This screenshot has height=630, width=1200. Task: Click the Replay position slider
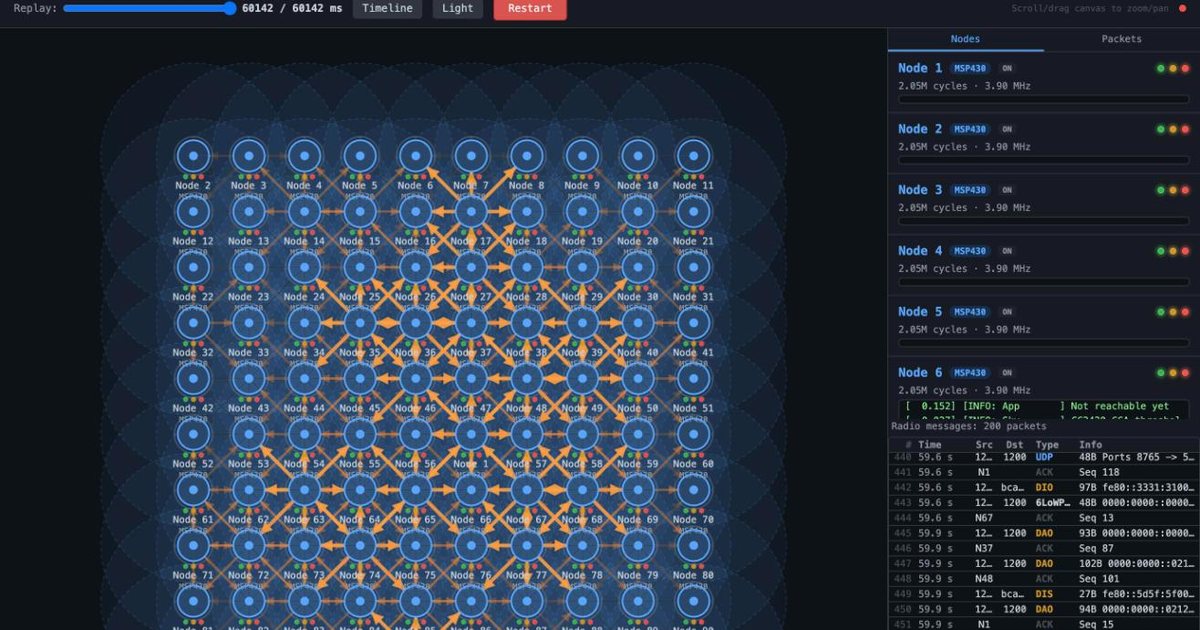click(x=148, y=8)
